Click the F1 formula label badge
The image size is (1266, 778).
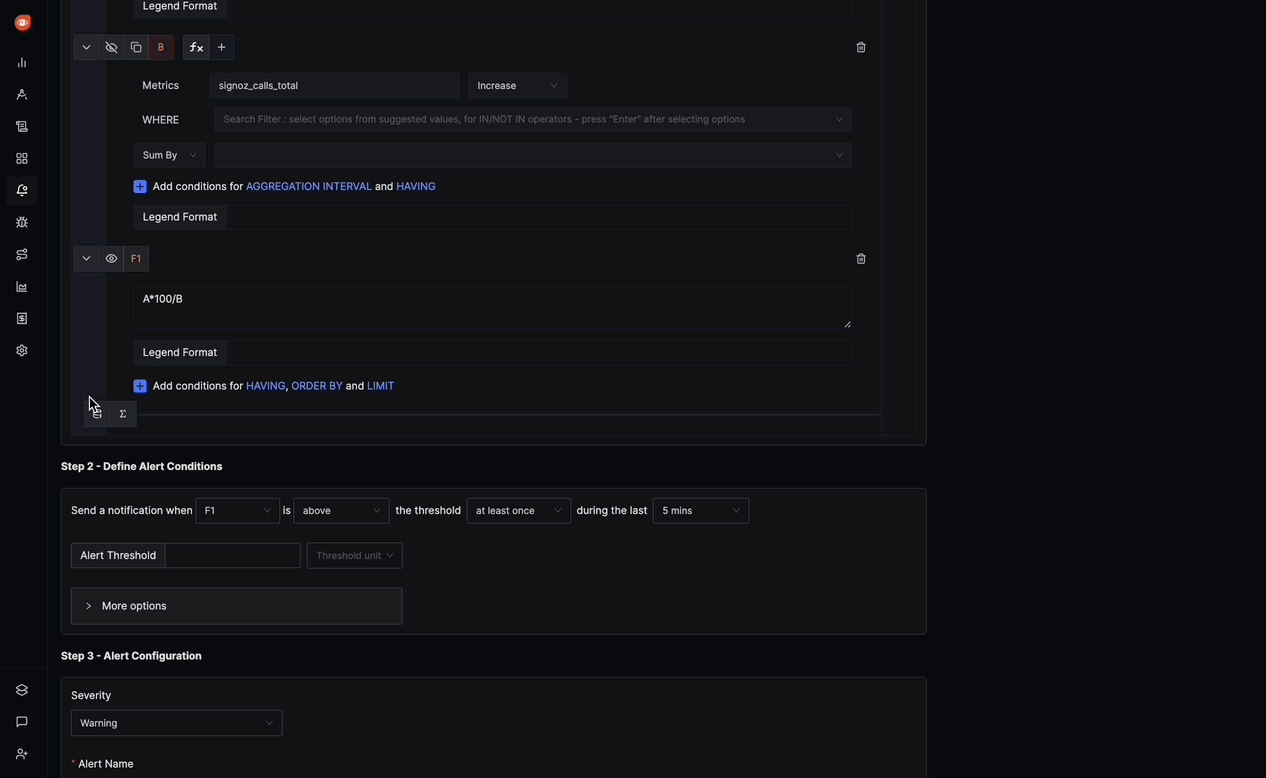136,258
